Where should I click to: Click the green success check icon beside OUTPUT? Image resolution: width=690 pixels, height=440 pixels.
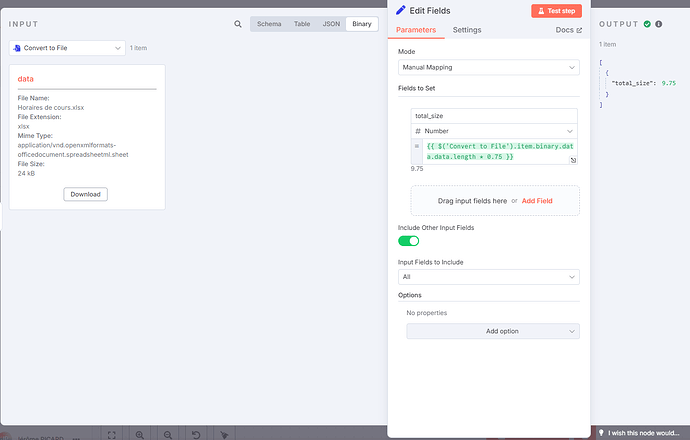[647, 24]
